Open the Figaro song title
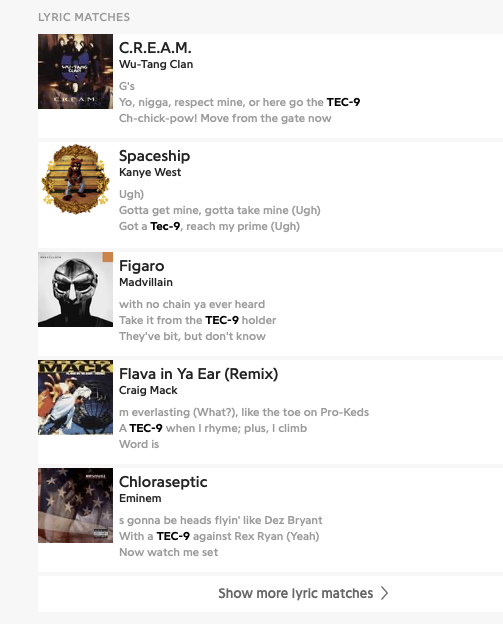The height and width of the screenshot is (624, 503). click(x=142, y=266)
